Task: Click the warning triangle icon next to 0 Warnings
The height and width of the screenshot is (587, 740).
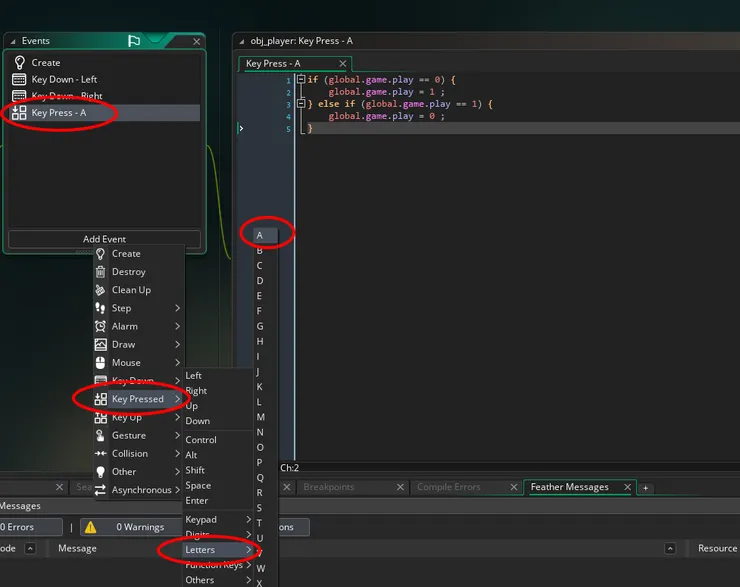Action: (91, 527)
